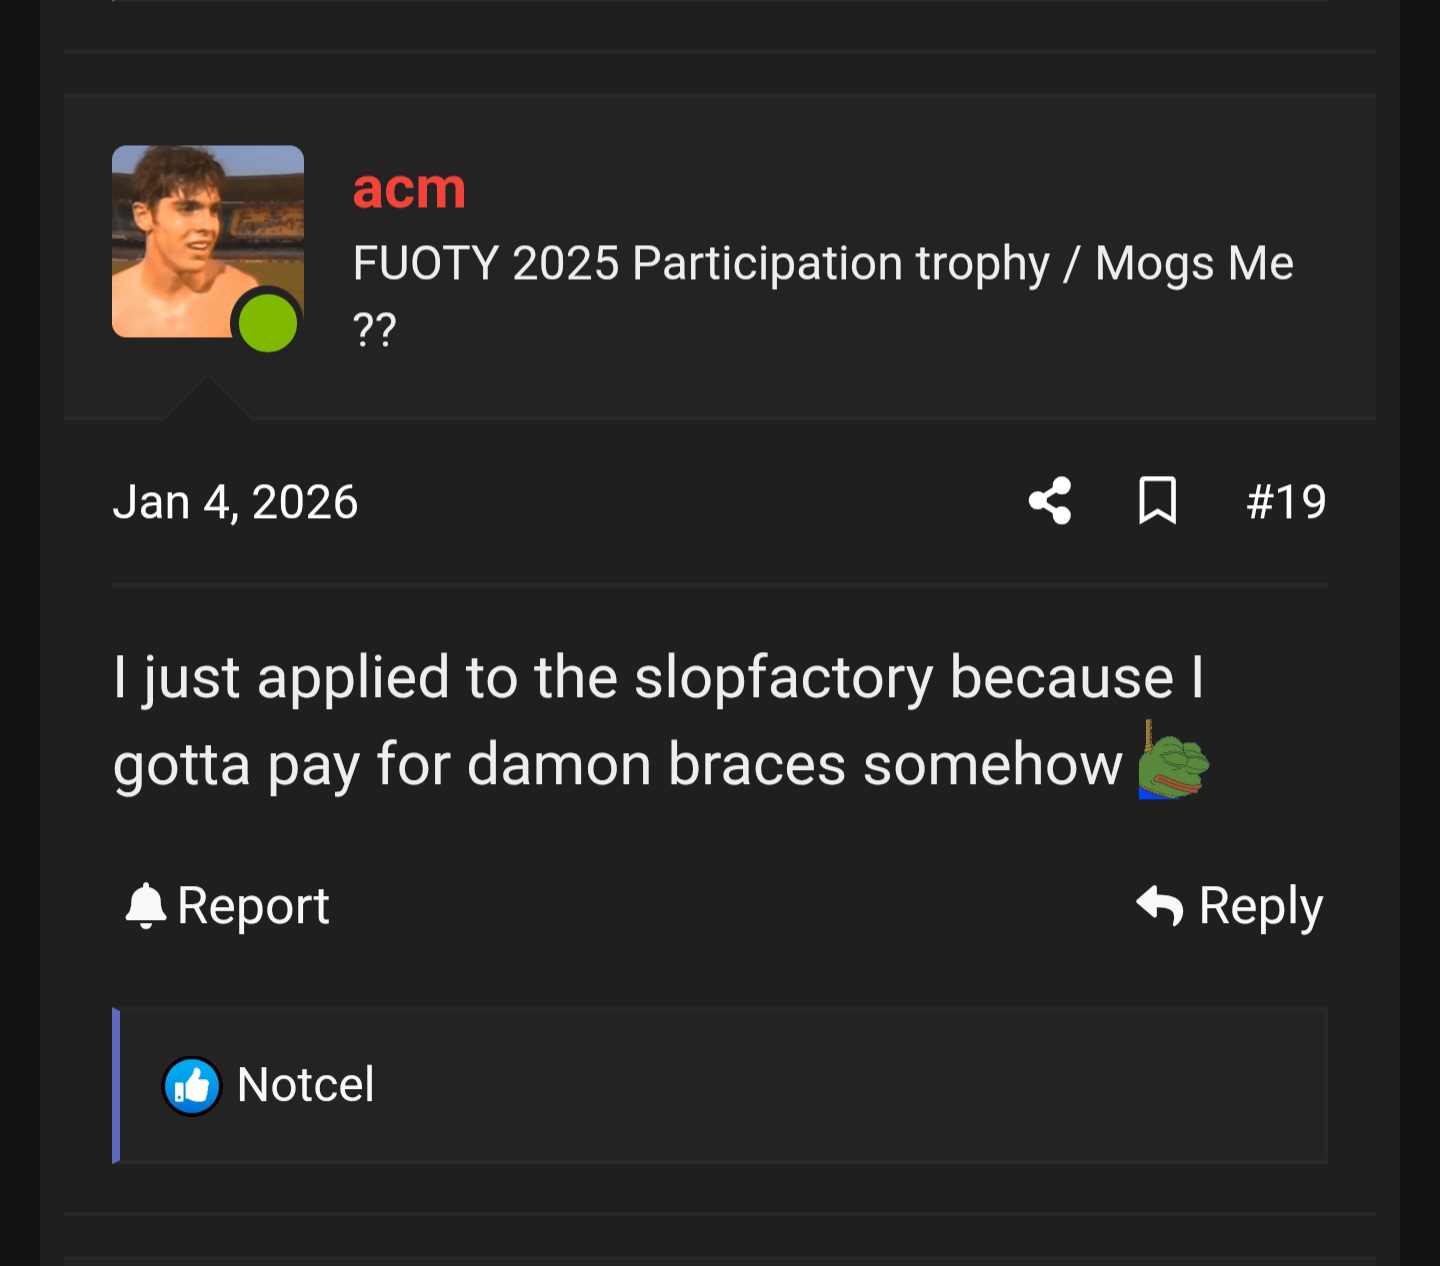View Notcel's profile from the likes bar
Viewport: 1440px width, 1266px height.
click(x=306, y=1085)
